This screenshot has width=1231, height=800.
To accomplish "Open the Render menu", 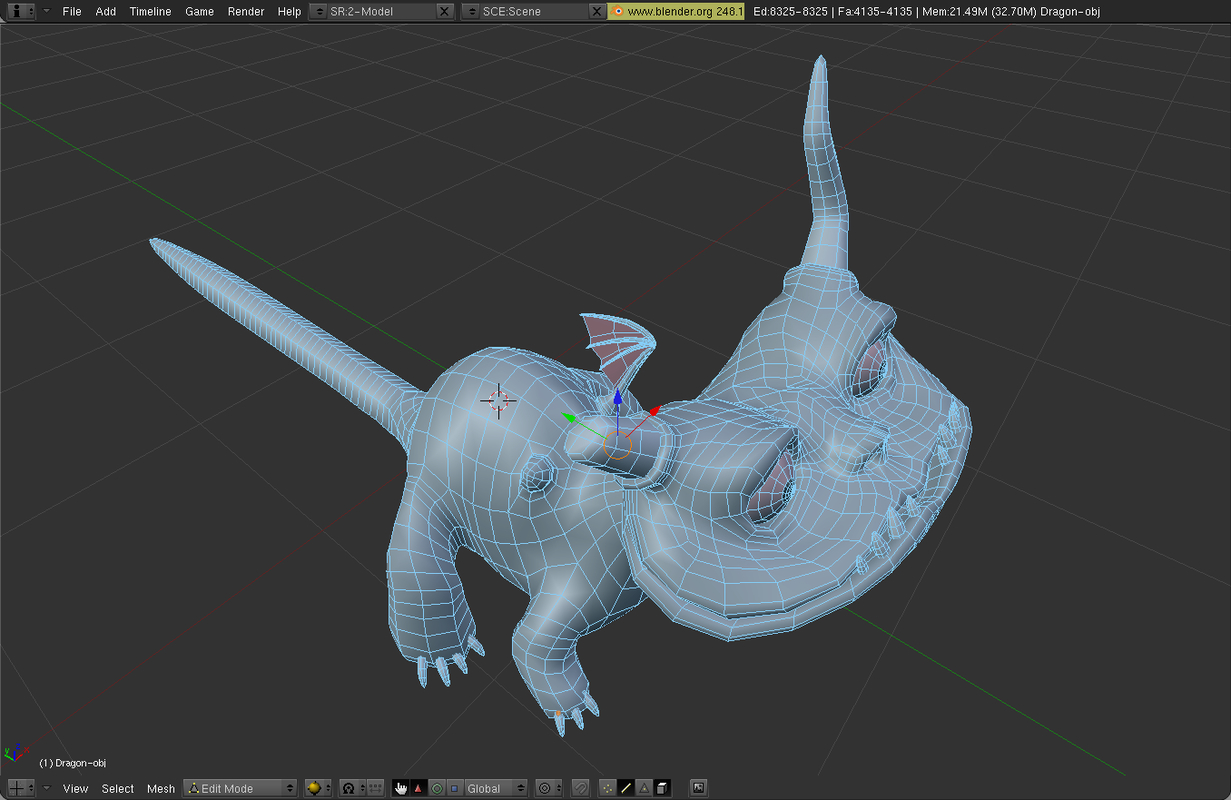I will coord(245,11).
